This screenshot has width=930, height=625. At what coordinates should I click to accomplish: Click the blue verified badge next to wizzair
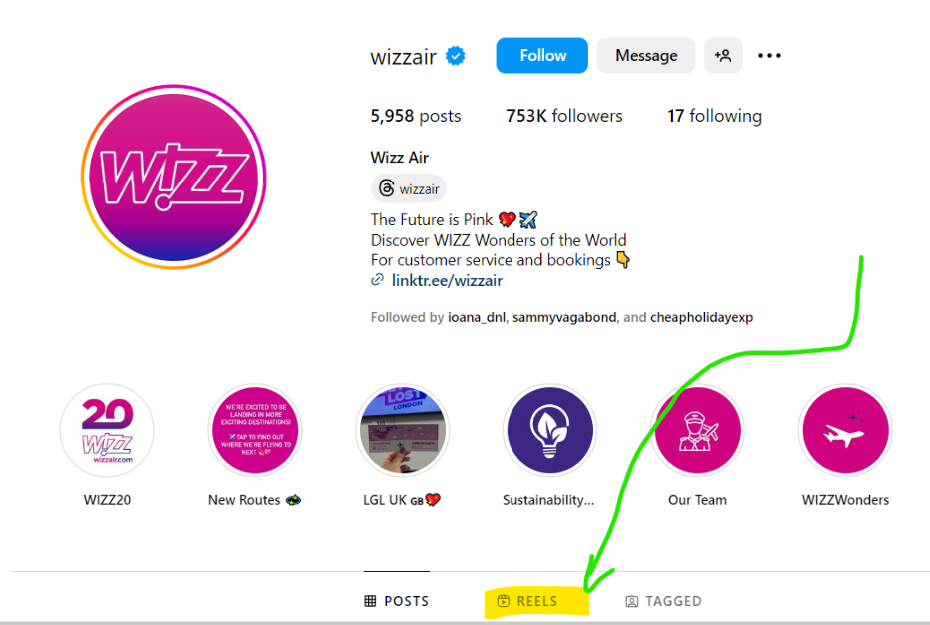tap(456, 57)
